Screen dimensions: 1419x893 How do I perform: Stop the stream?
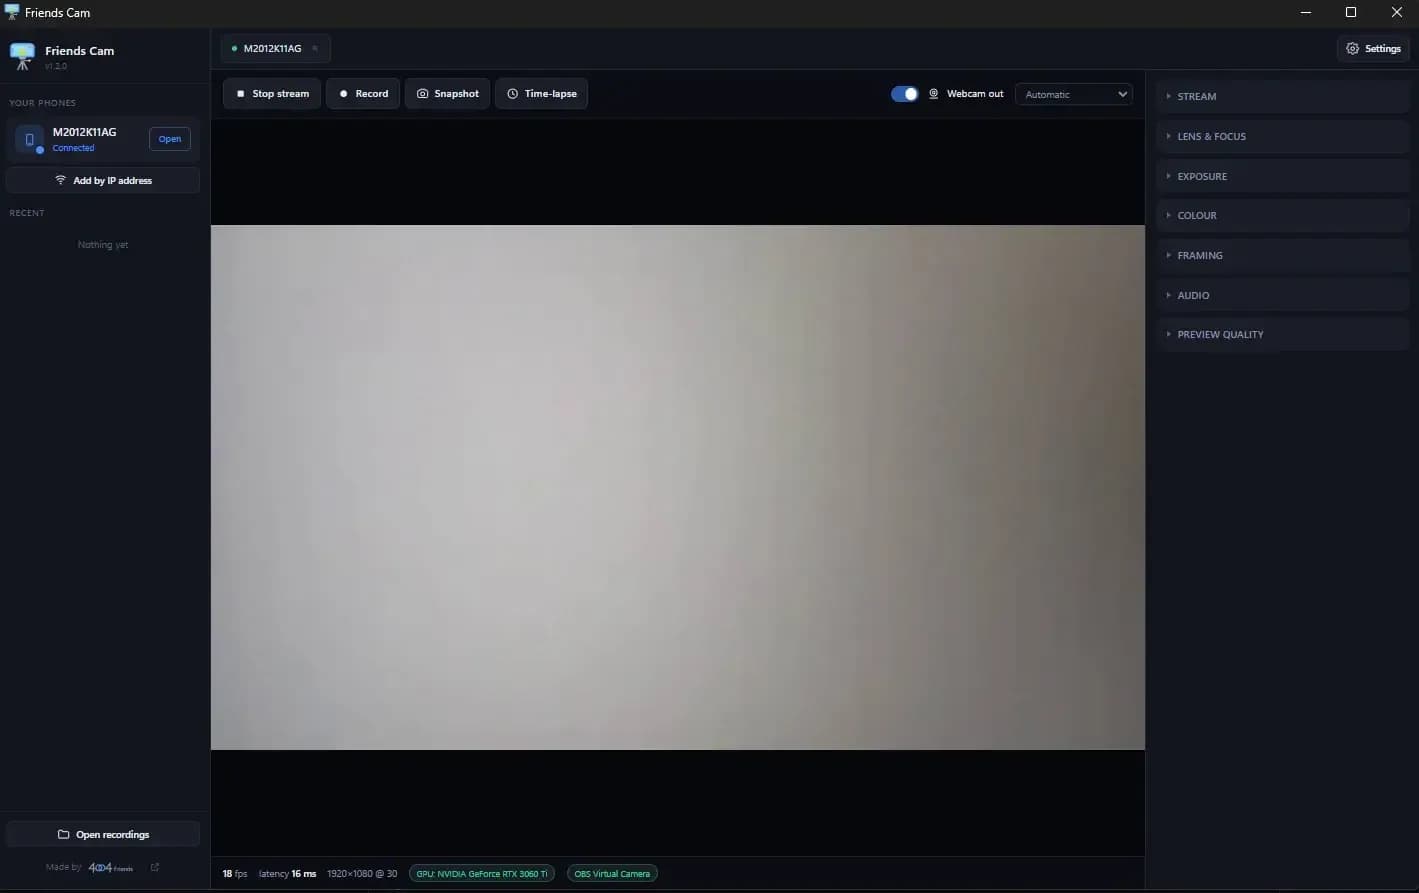(x=272, y=94)
